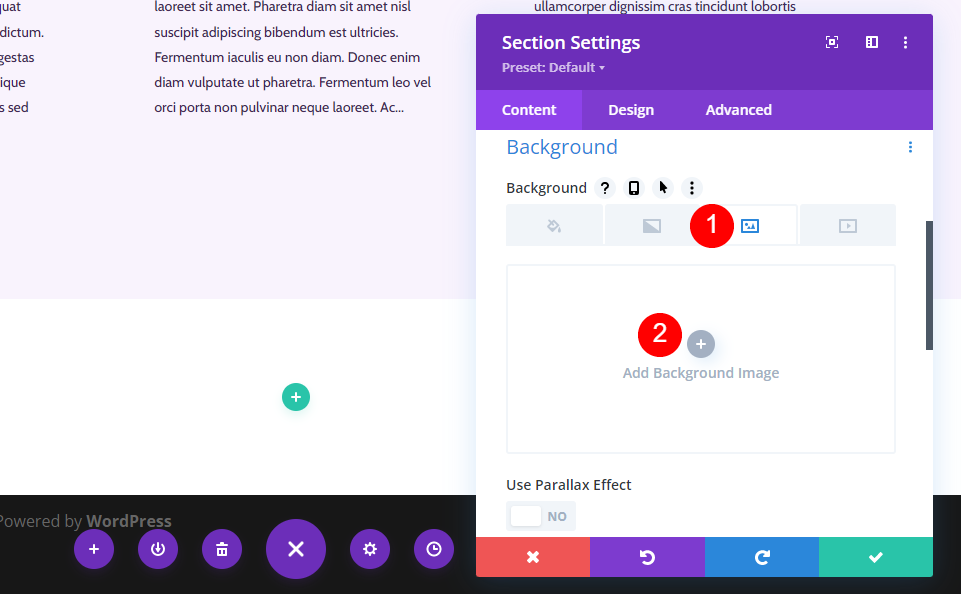Discard changes with red X button

click(x=533, y=557)
